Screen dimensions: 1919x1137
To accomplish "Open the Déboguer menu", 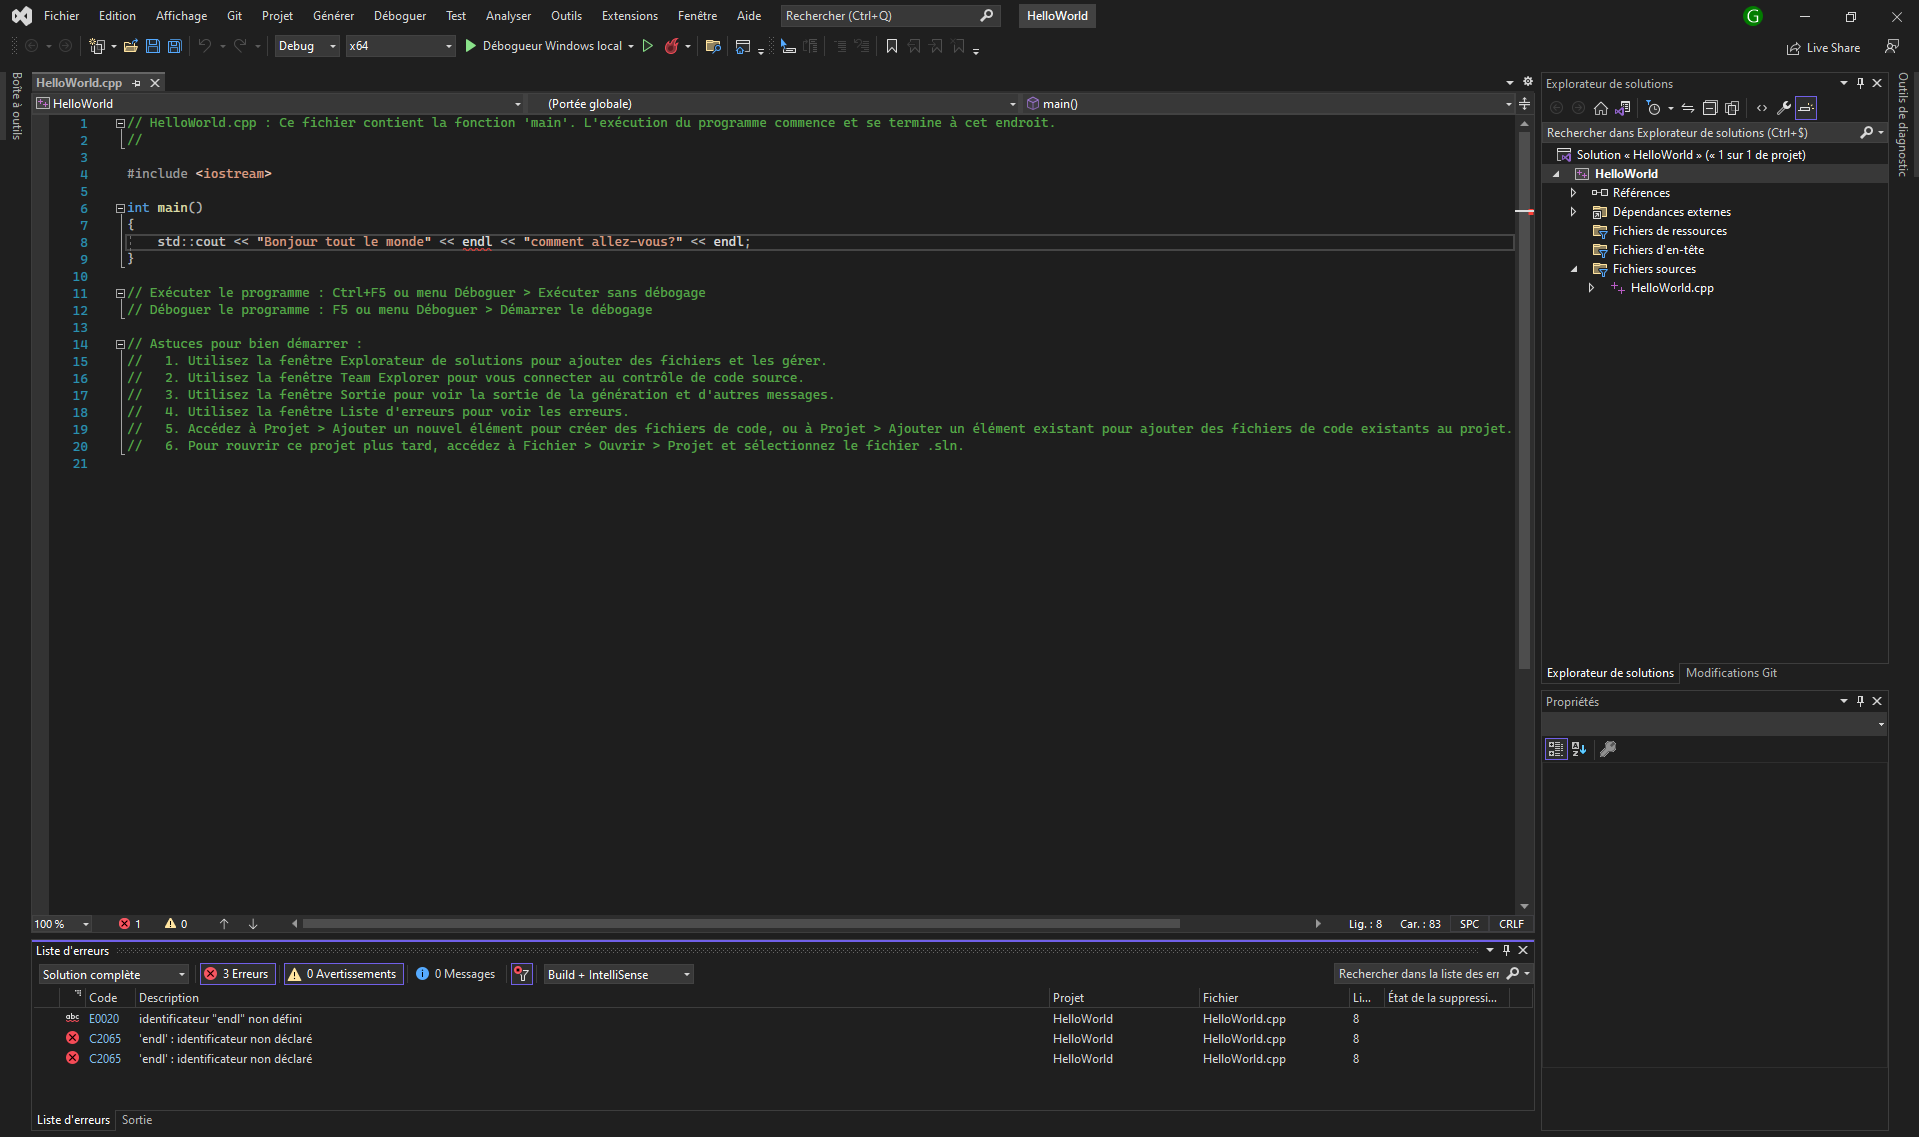I will 400,16.
